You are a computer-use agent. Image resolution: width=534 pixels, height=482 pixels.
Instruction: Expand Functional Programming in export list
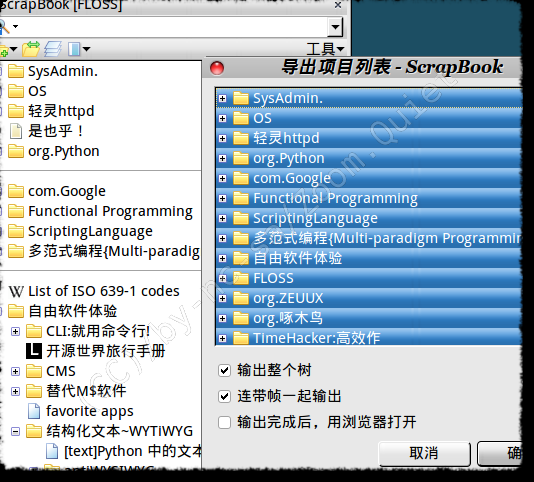(223, 198)
